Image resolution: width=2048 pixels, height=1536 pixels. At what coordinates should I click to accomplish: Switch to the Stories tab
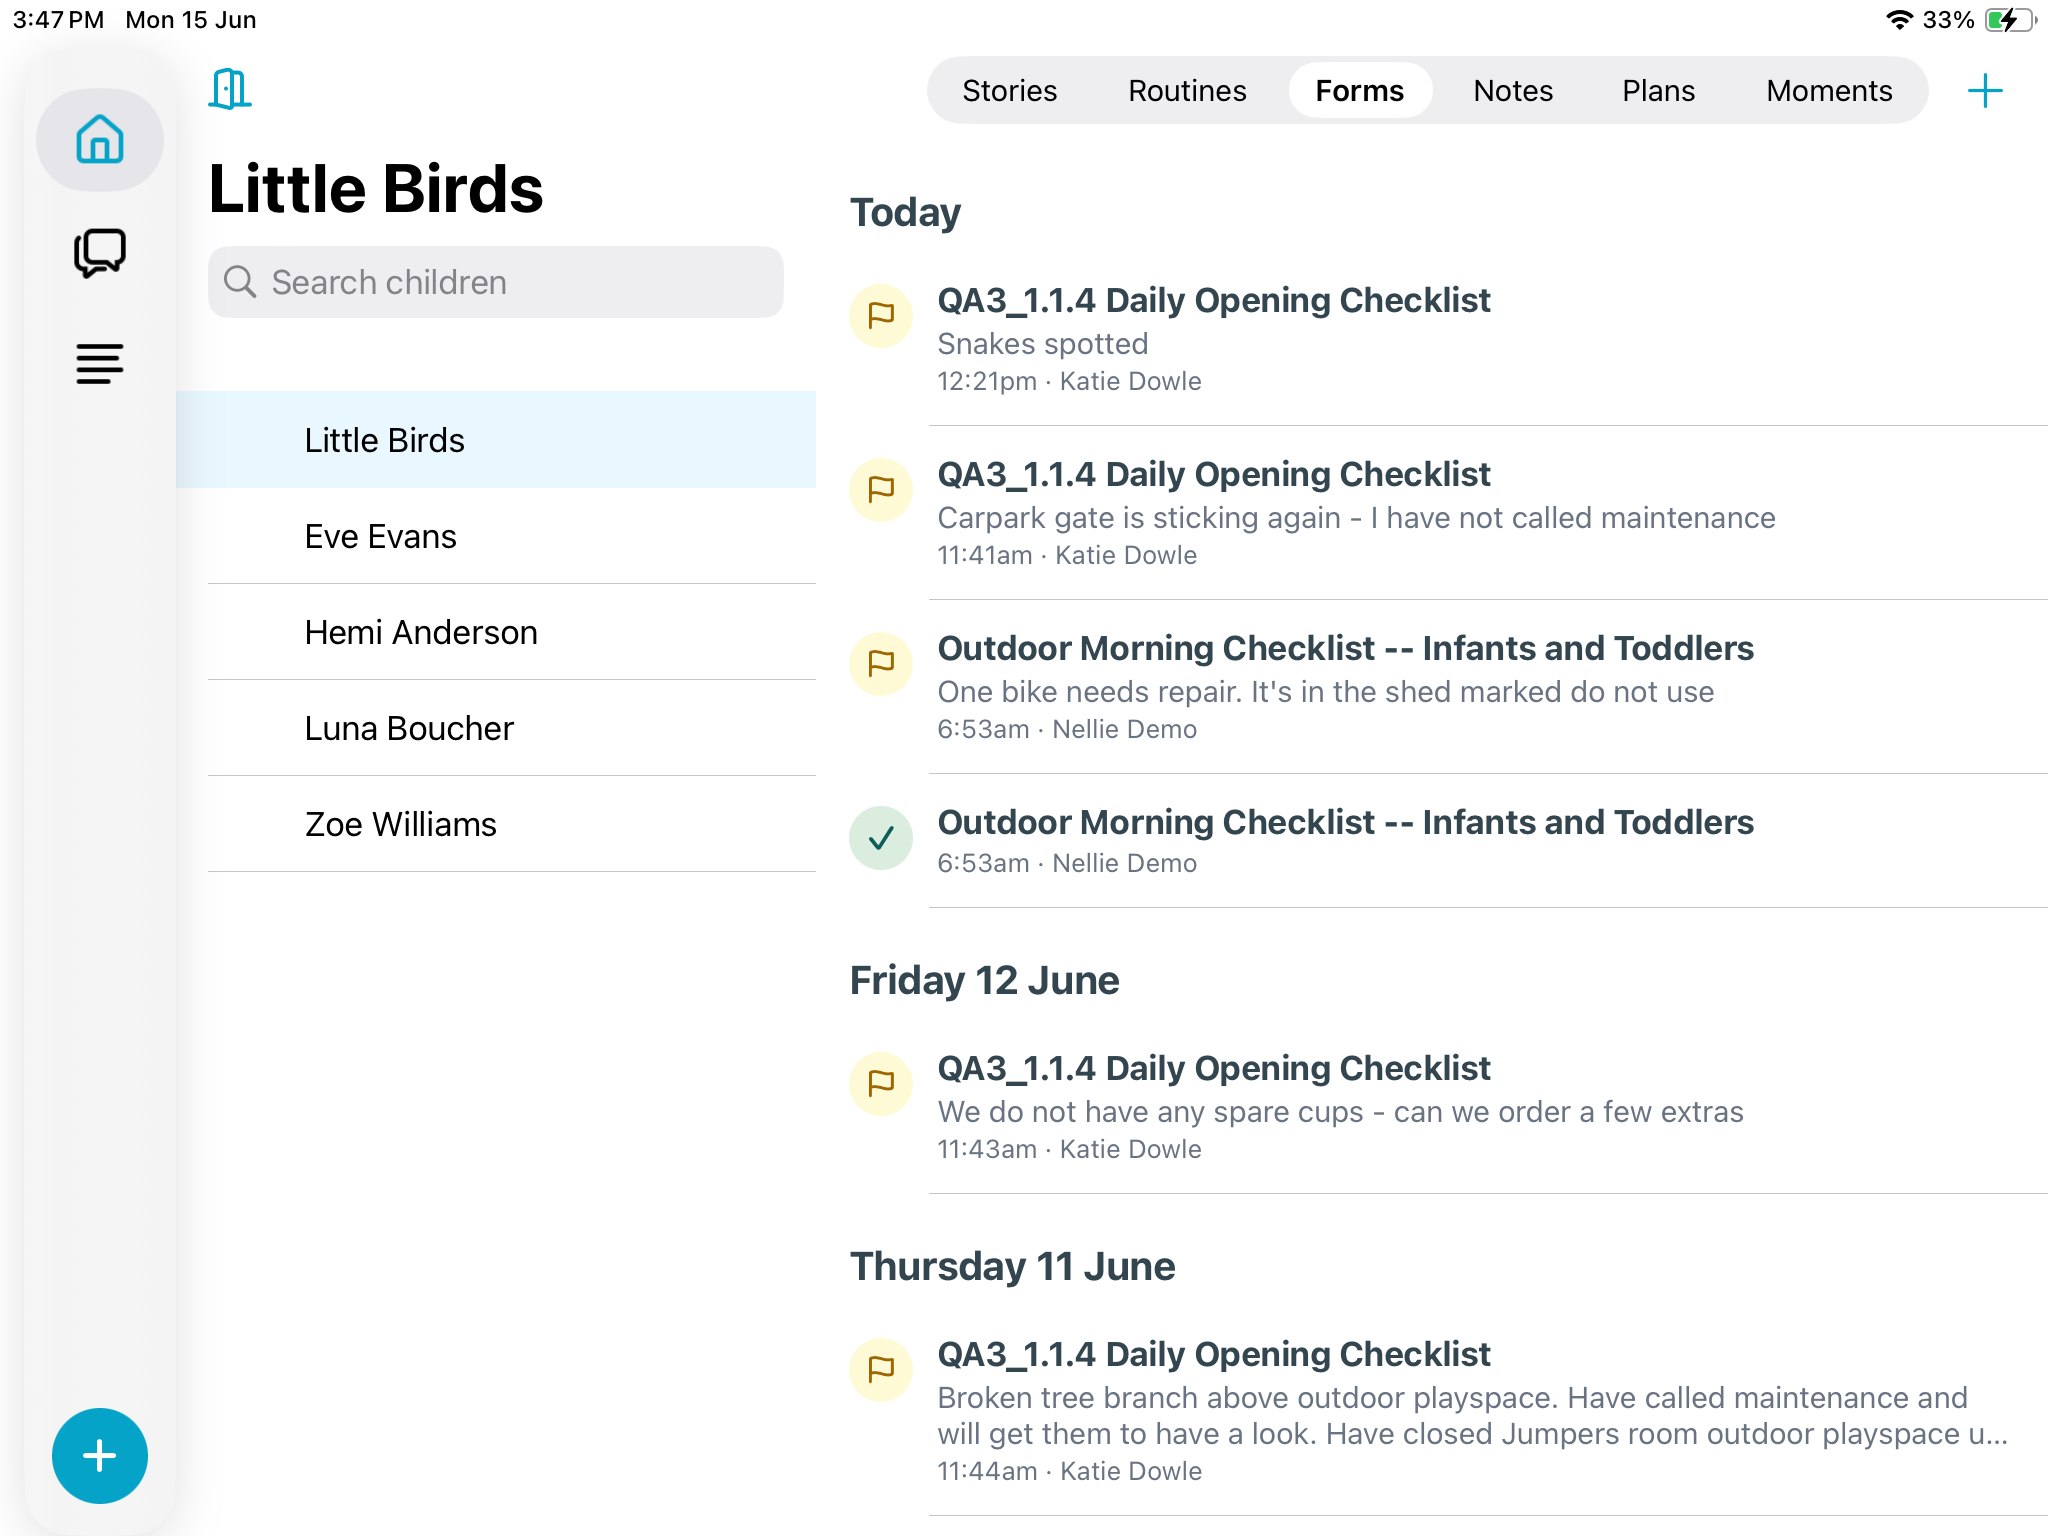click(1009, 91)
